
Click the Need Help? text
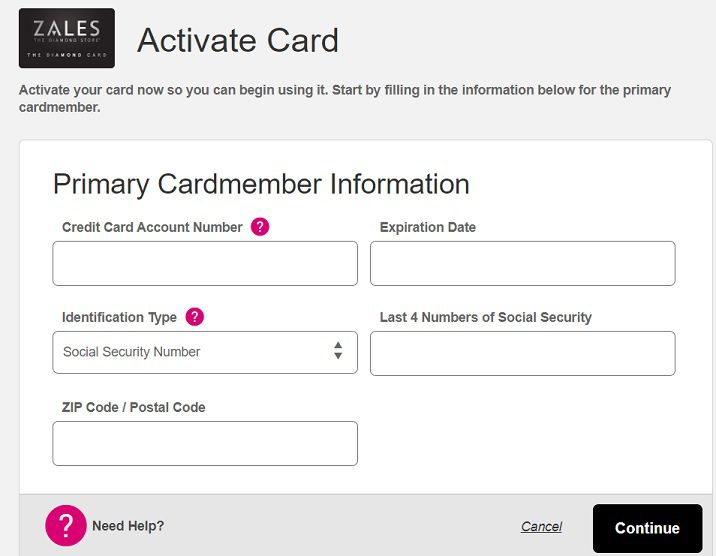pos(128,526)
